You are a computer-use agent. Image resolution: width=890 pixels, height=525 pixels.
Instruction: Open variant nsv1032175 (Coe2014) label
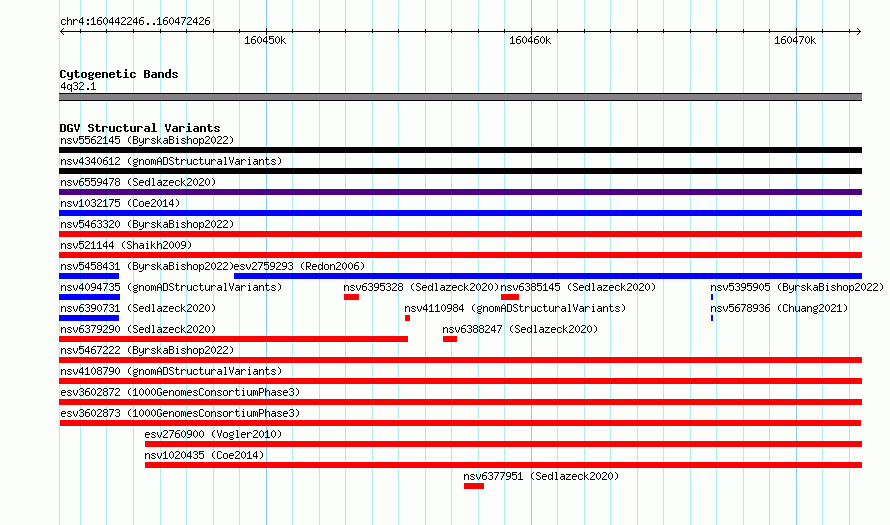[120, 203]
